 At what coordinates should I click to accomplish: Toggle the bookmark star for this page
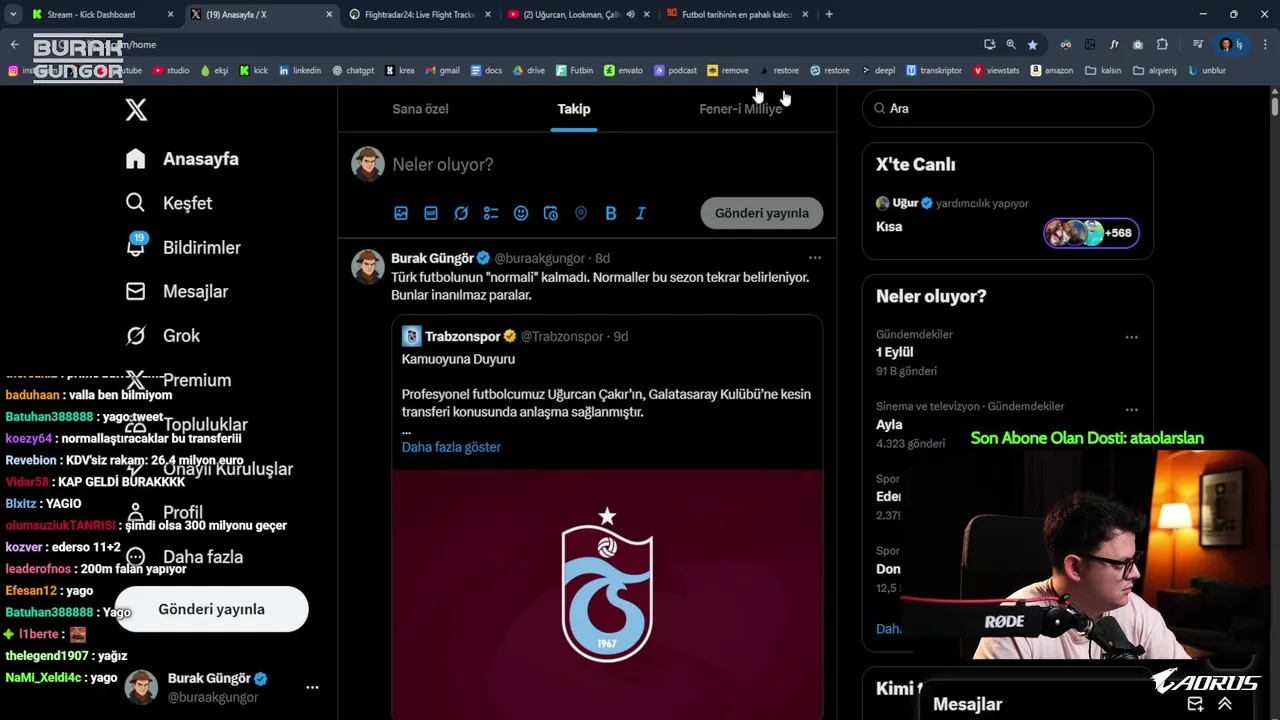(x=1032, y=44)
